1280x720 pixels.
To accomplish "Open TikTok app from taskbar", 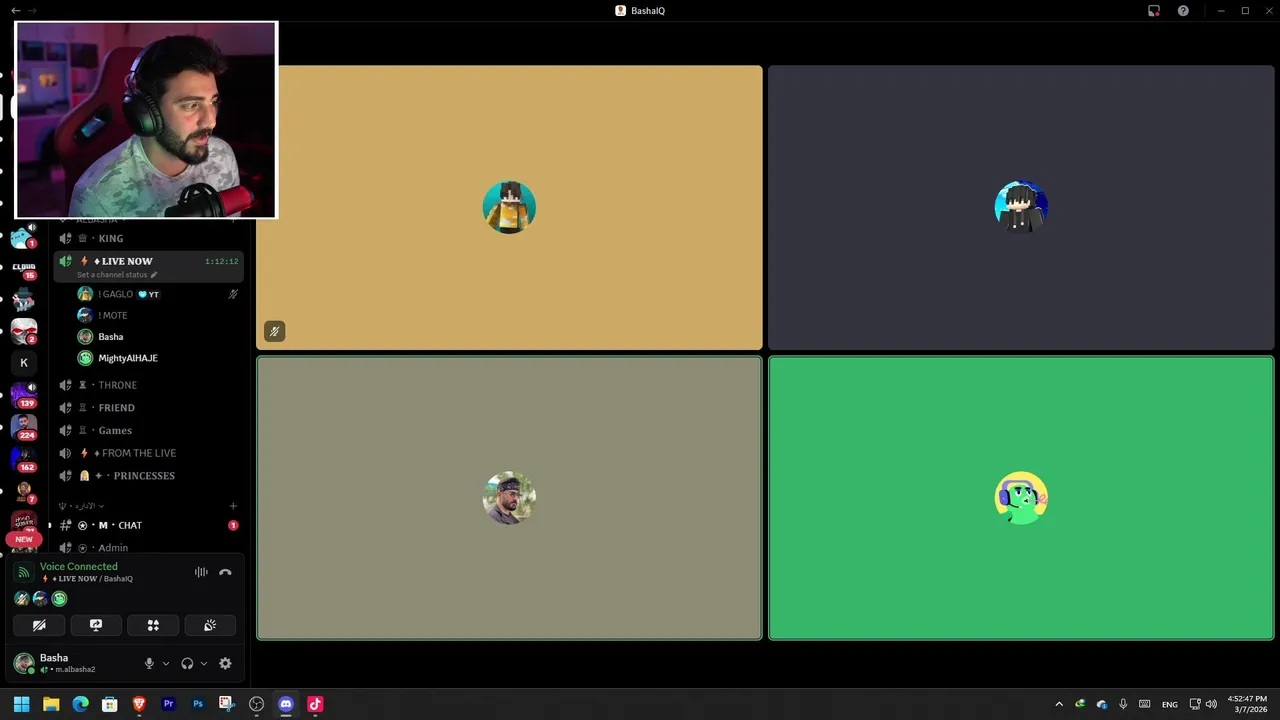I will (315, 704).
